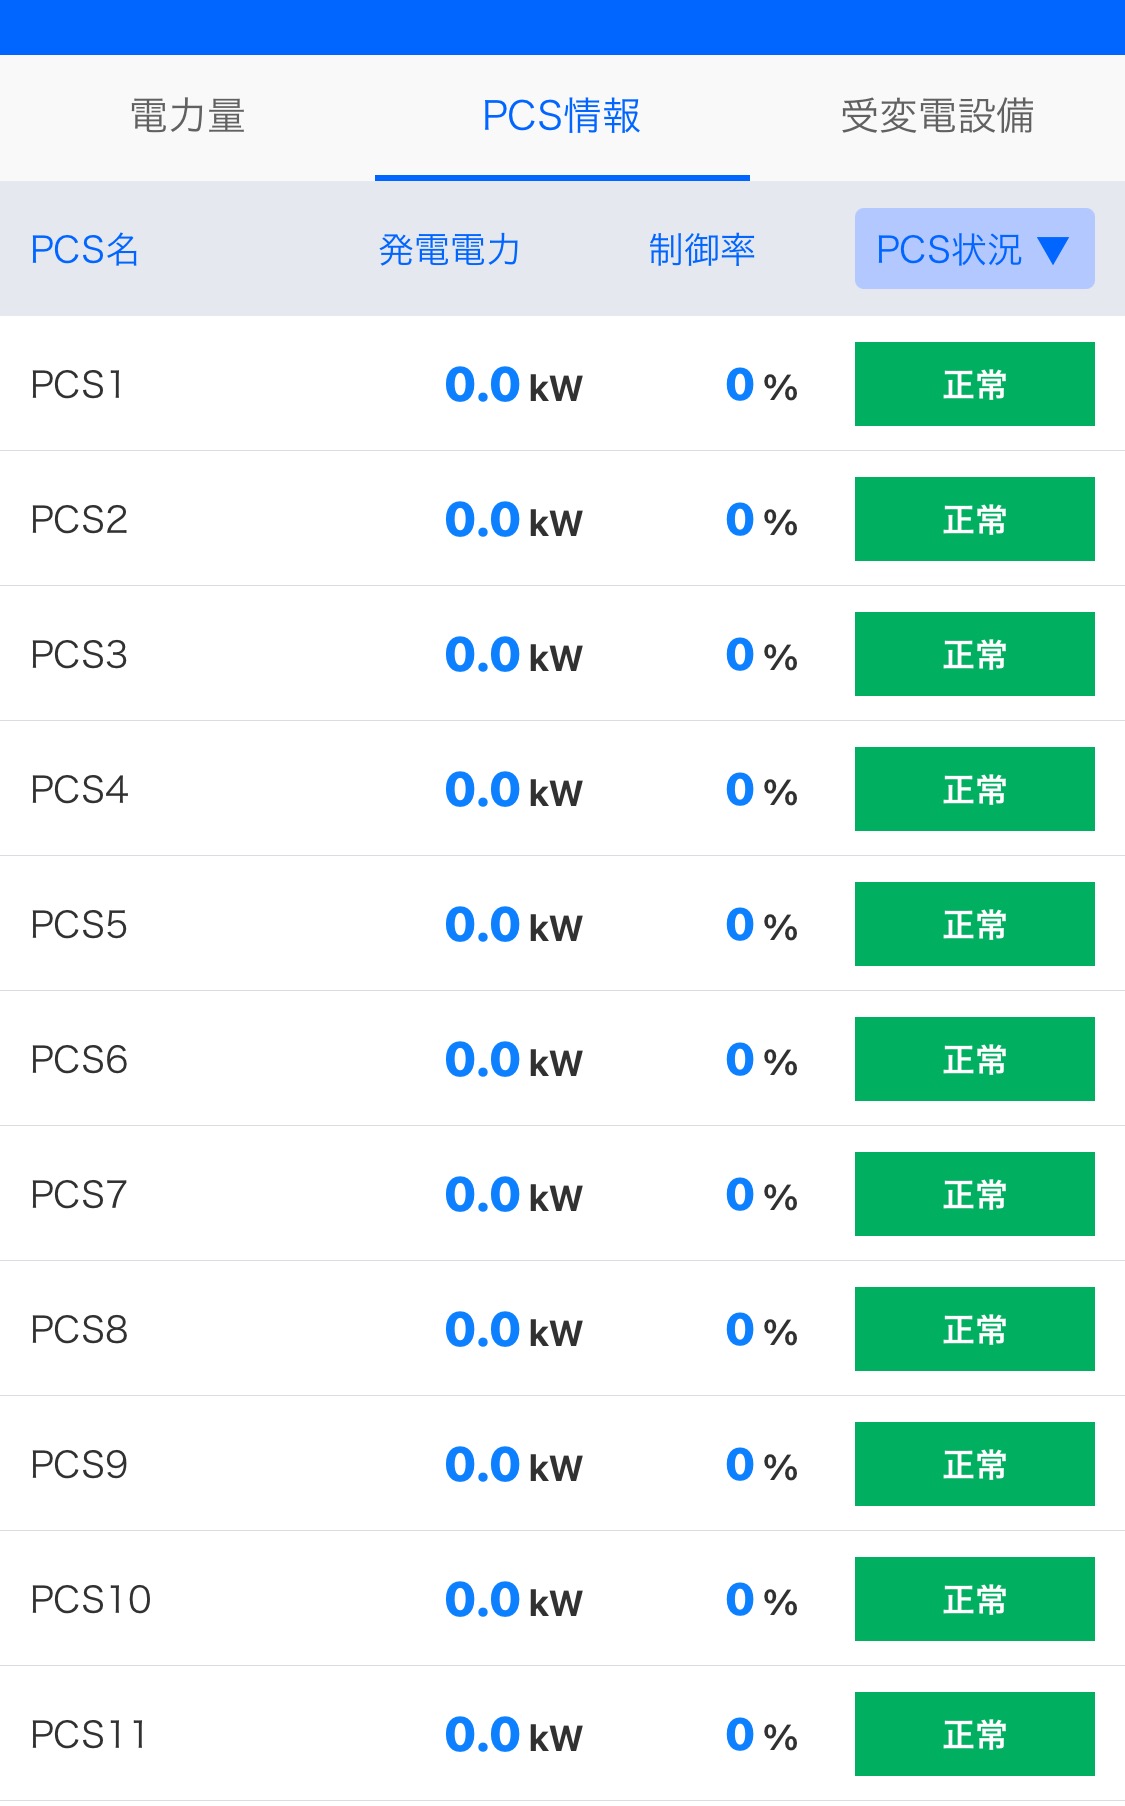Switch to the 電力量 tab
Viewport: 1125px width, 1806px height.
pos(188,117)
